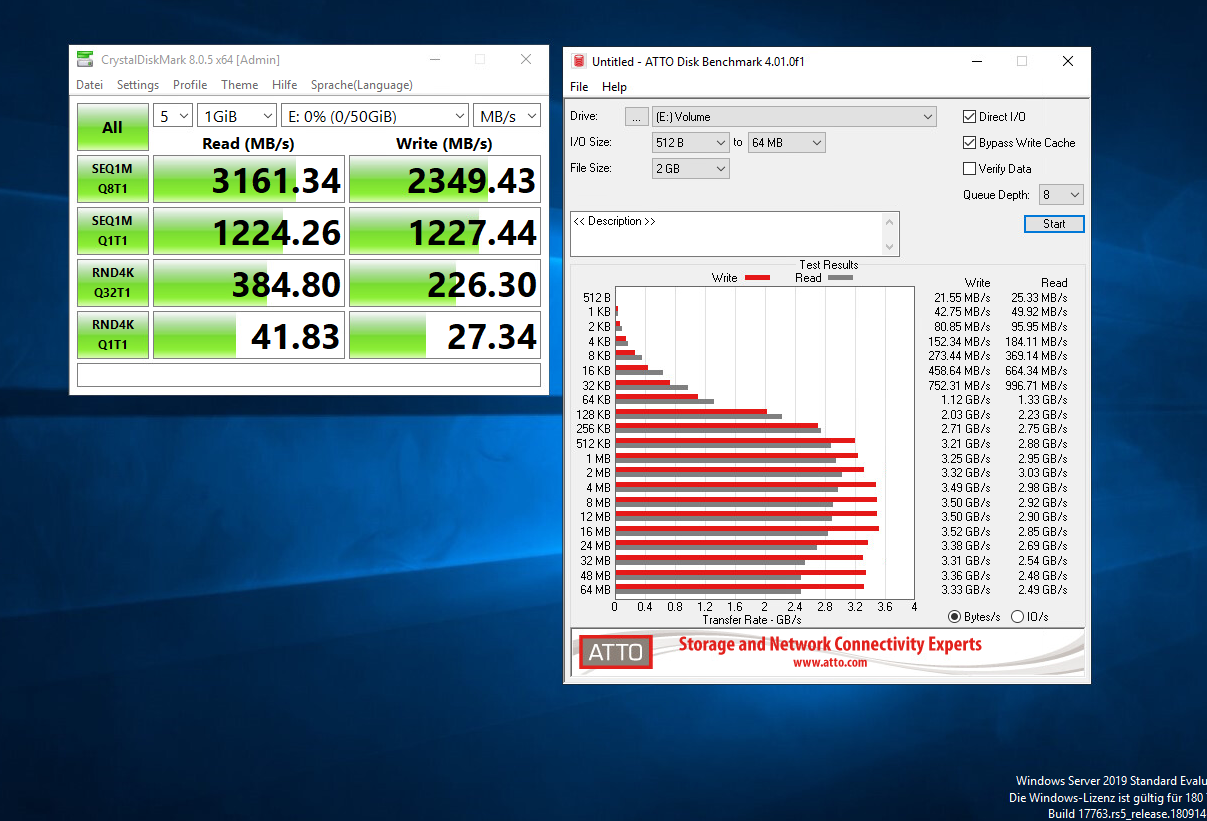Click the RND4K Q32T1 write value 226.30
Viewport: 1207px width, 821px height.
pyautogui.click(x=445, y=283)
